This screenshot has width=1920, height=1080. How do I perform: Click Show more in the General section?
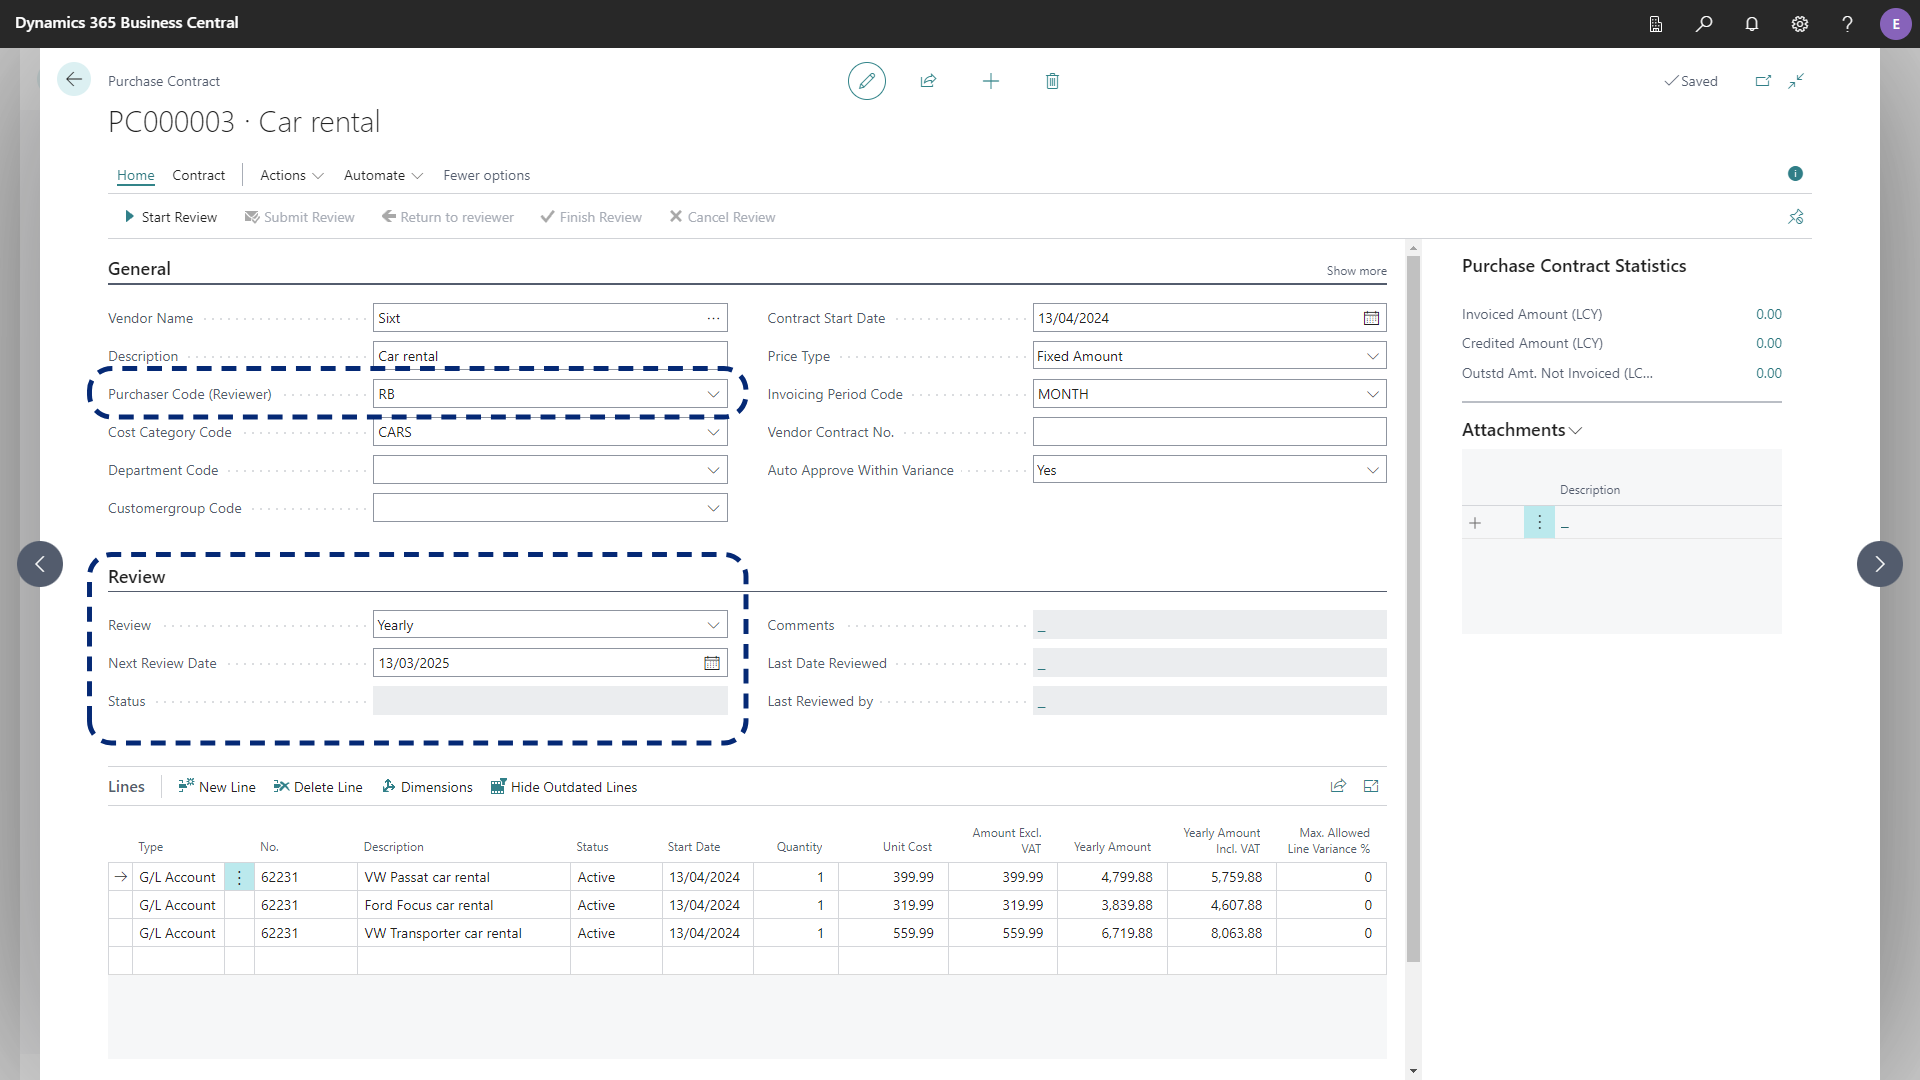point(1357,270)
